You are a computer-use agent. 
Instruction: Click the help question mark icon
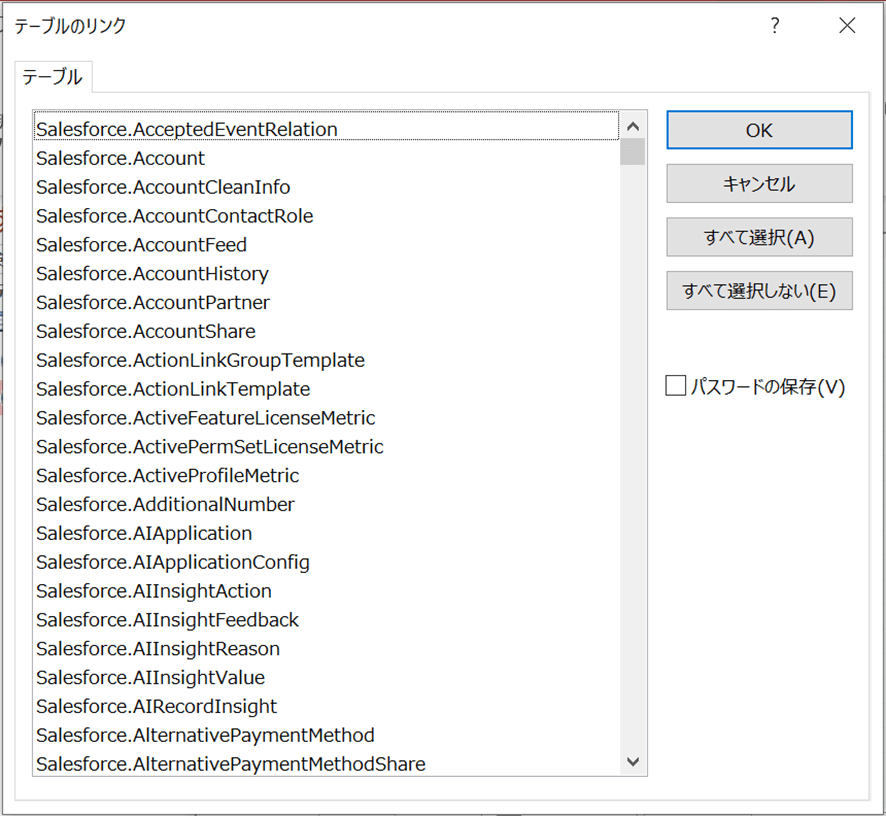tap(775, 25)
